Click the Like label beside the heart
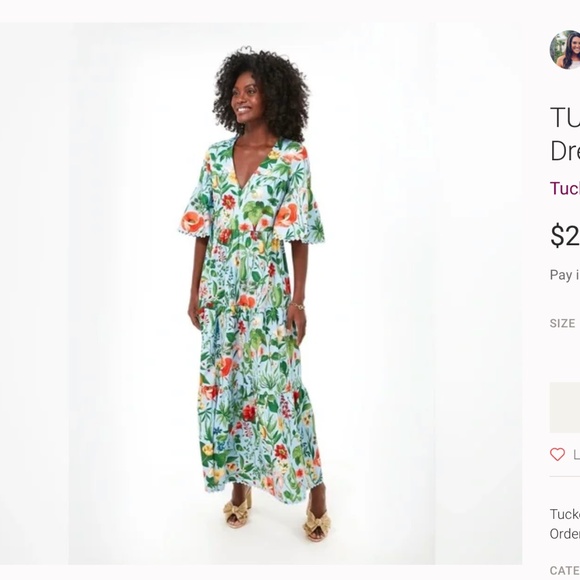 point(576,455)
